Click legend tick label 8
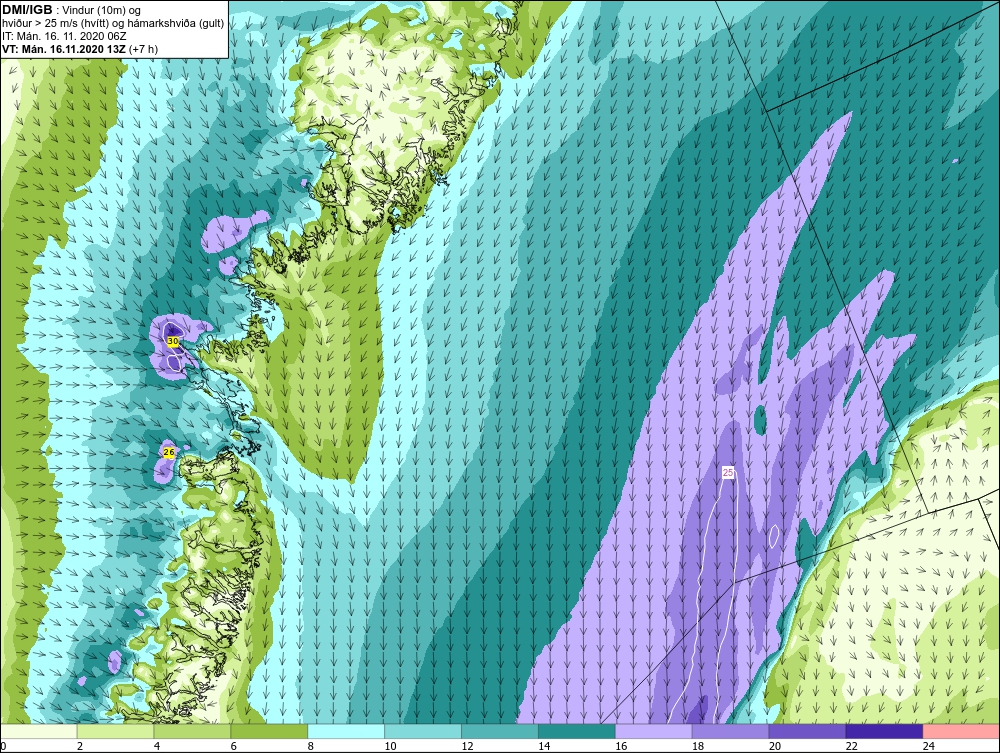1000x753 pixels. click(311, 746)
